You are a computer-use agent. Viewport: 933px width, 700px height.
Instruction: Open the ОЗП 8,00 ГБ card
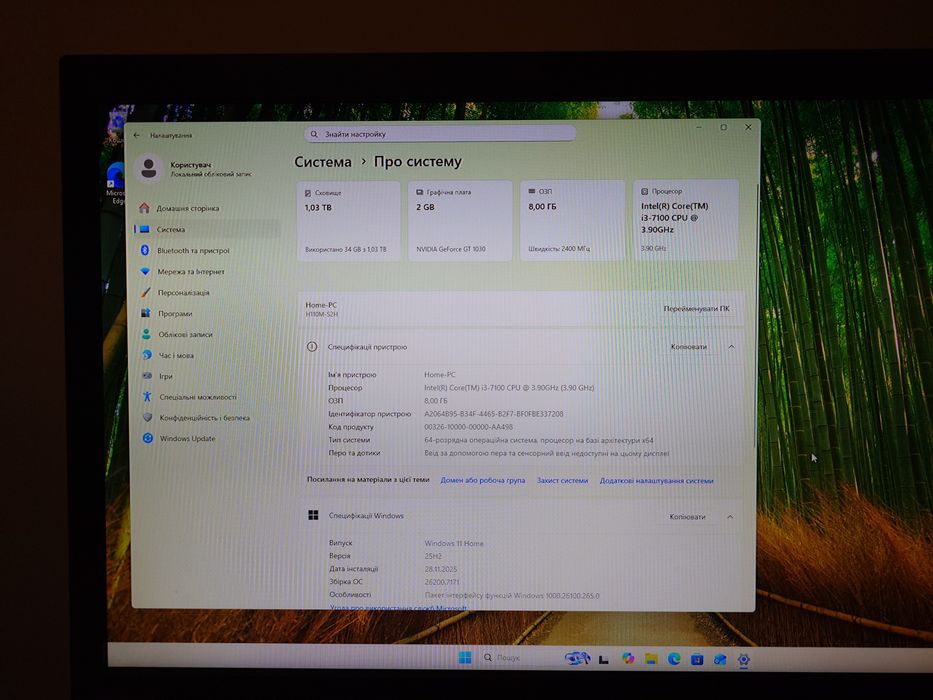572,220
